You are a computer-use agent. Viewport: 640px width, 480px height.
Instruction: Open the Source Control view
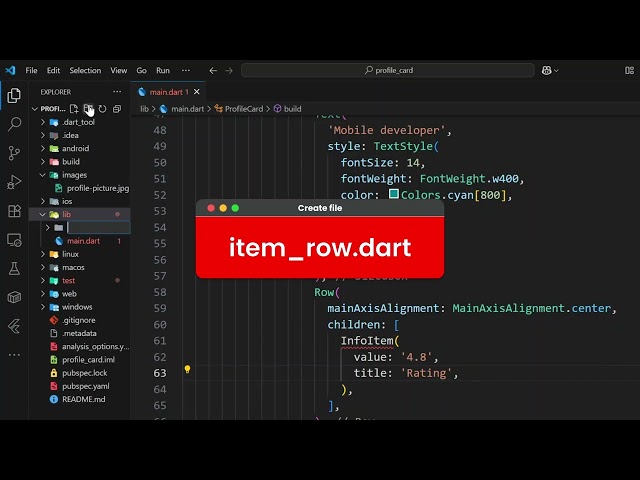[x=14, y=153]
